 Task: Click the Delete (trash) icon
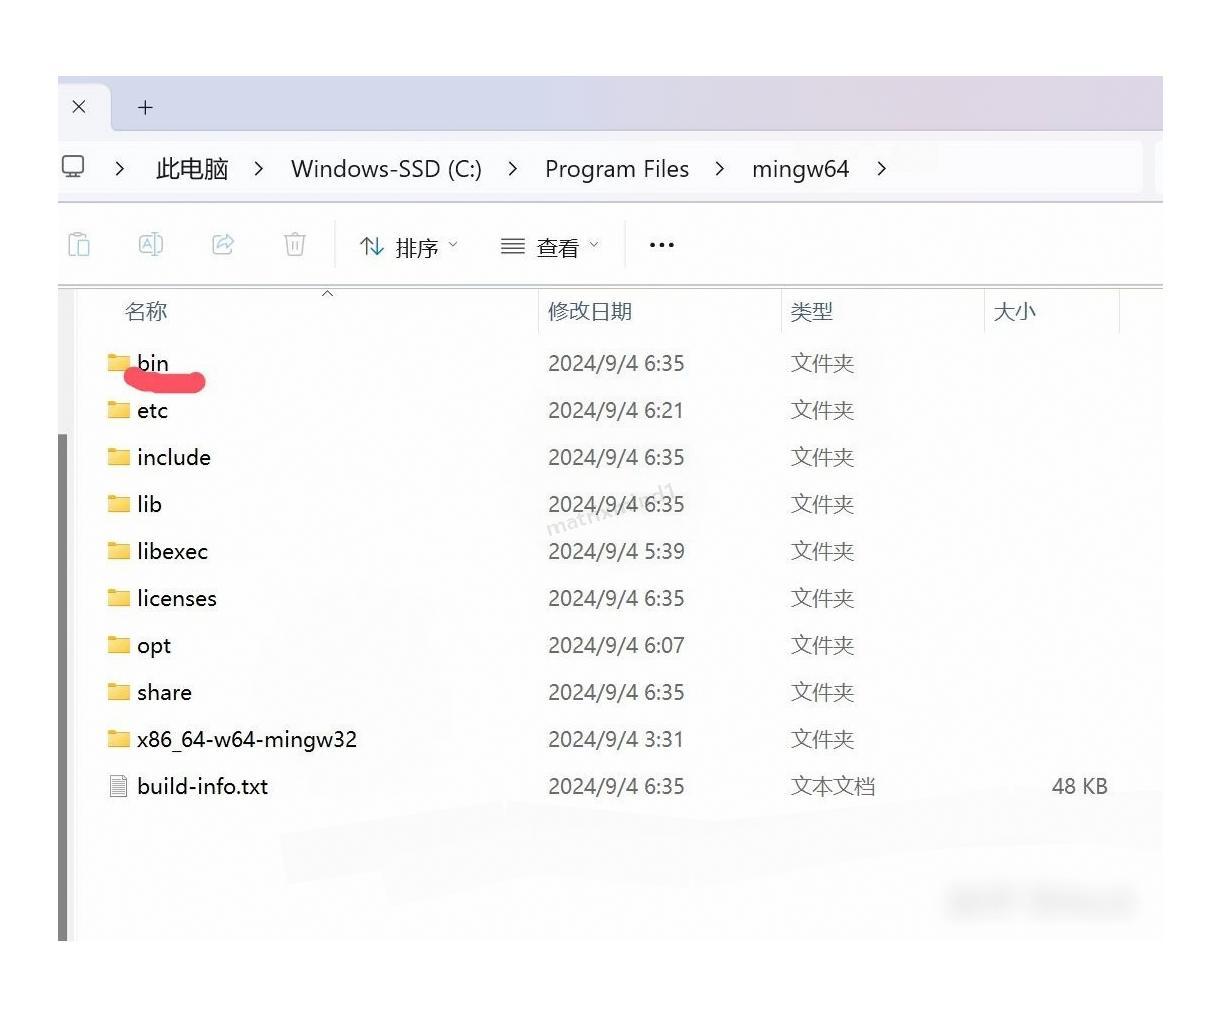click(x=294, y=244)
